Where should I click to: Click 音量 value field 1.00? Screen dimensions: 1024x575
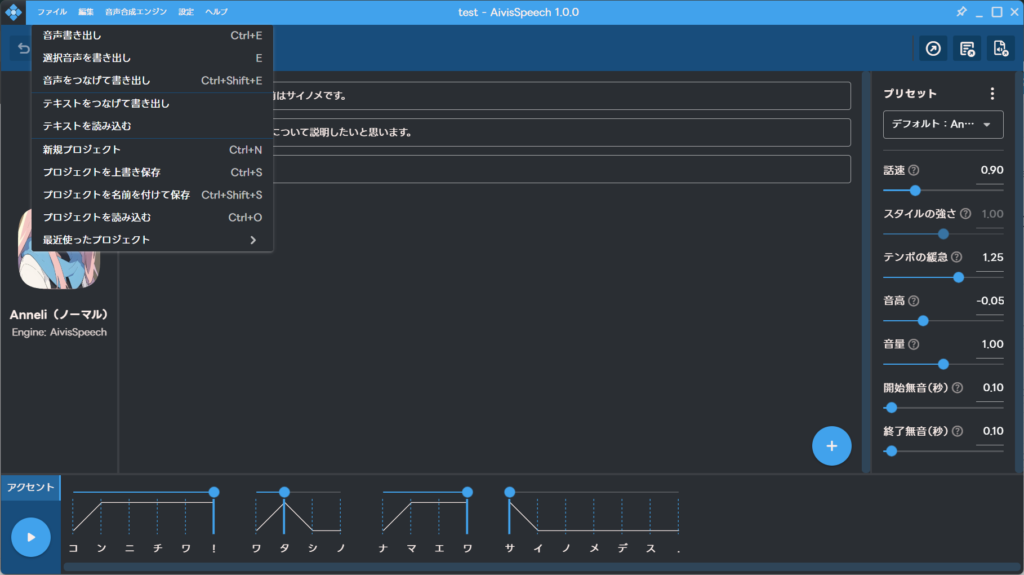point(991,344)
